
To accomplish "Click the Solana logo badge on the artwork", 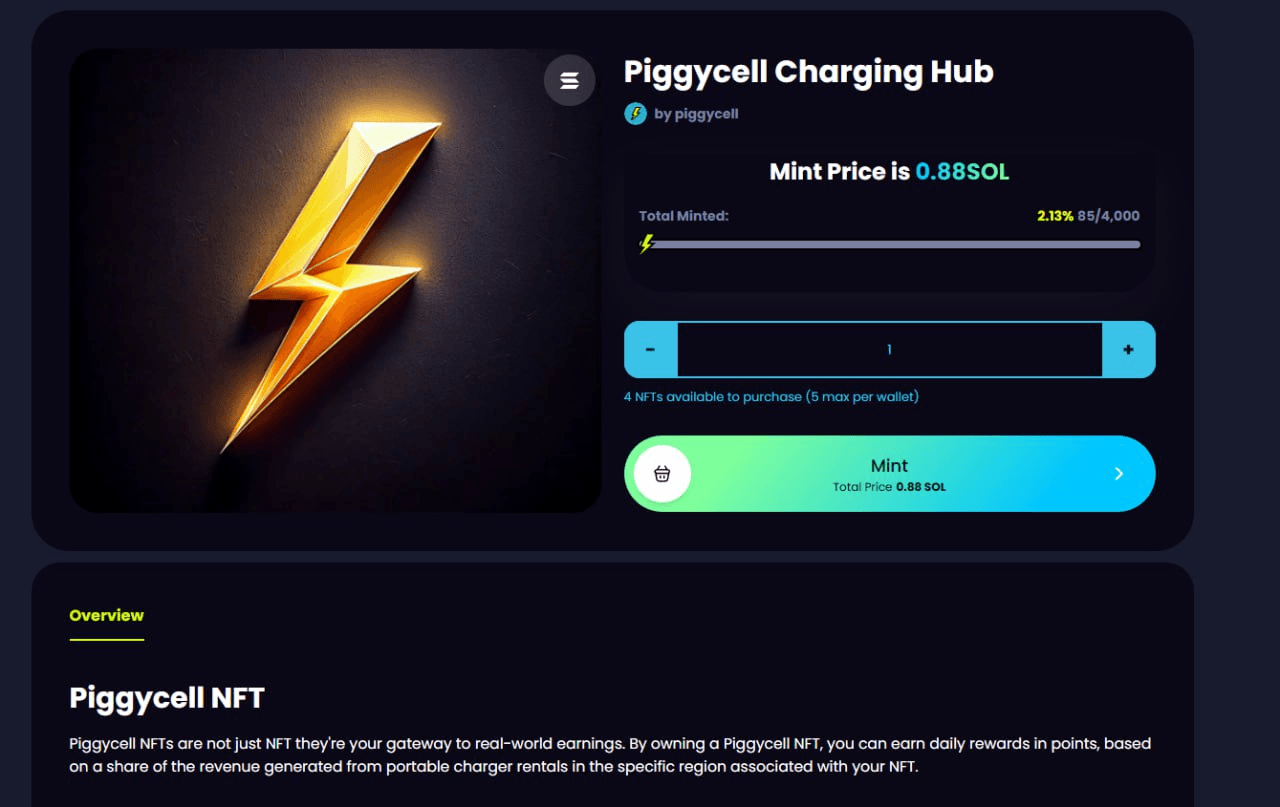I will click(x=569, y=80).
